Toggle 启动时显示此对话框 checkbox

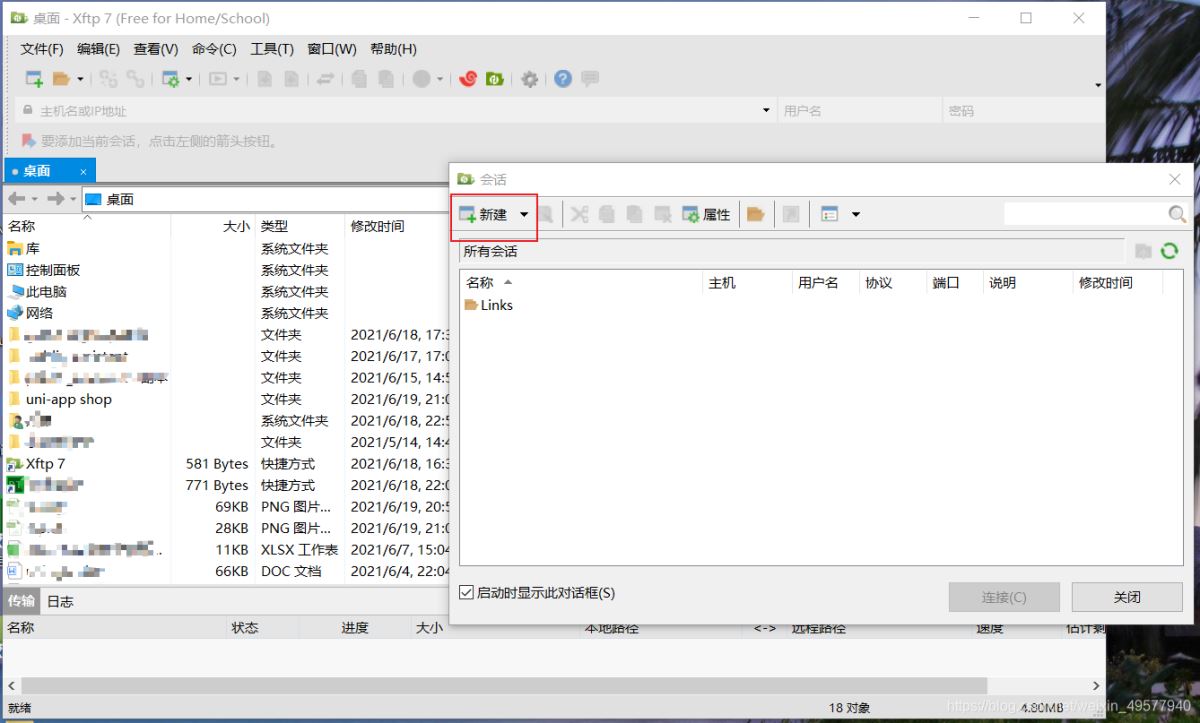coord(466,593)
